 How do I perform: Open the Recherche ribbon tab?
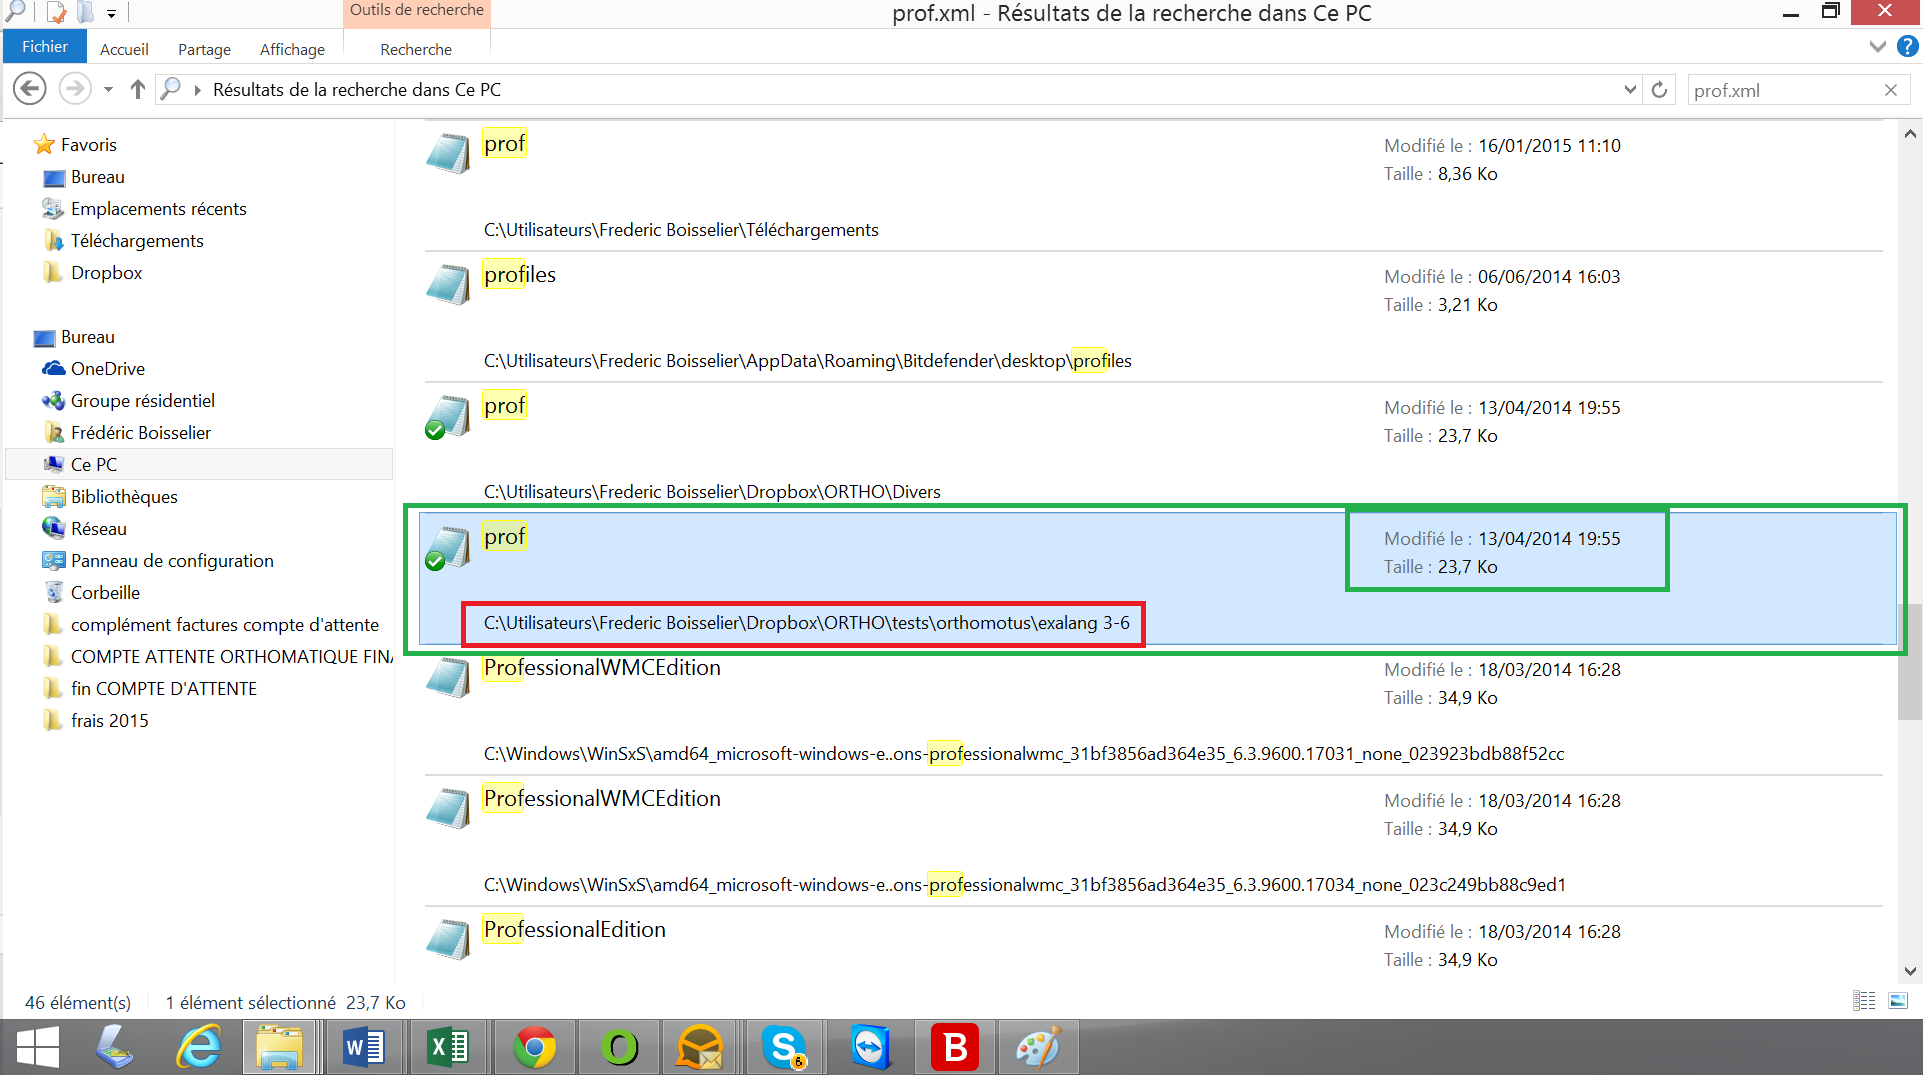pos(416,49)
